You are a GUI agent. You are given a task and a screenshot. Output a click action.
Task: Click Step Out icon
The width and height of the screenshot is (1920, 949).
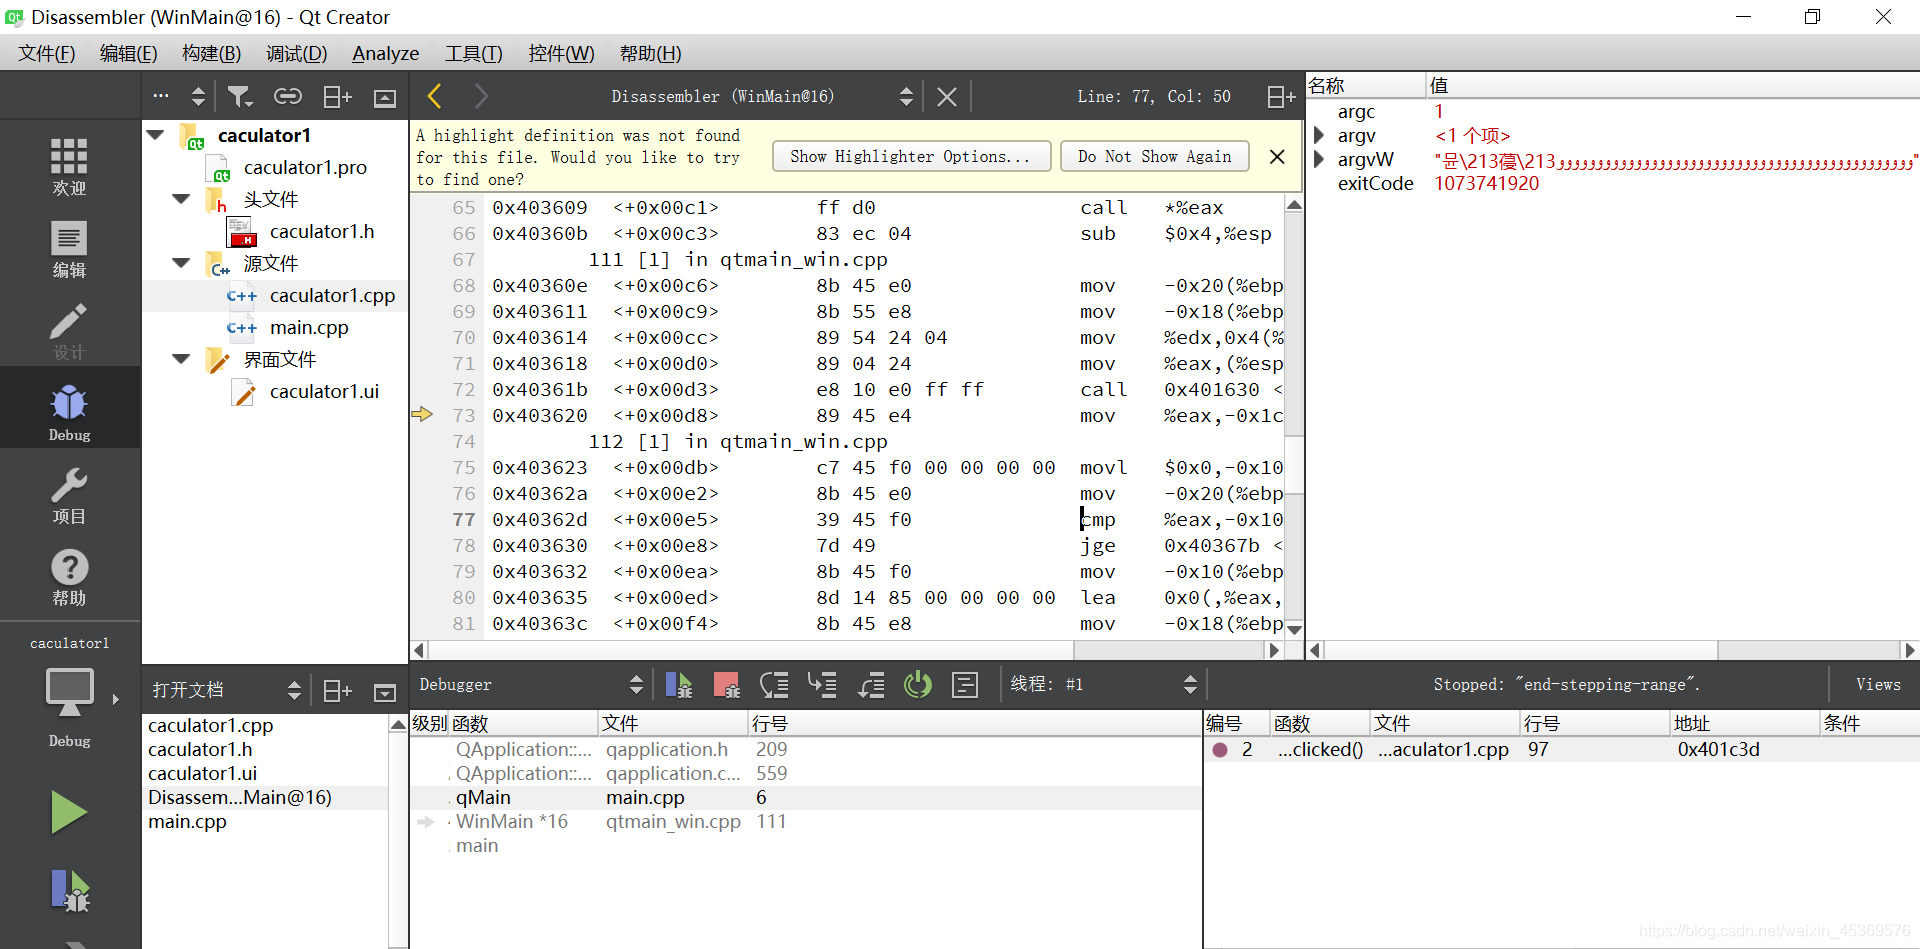[x=871, y=685]
